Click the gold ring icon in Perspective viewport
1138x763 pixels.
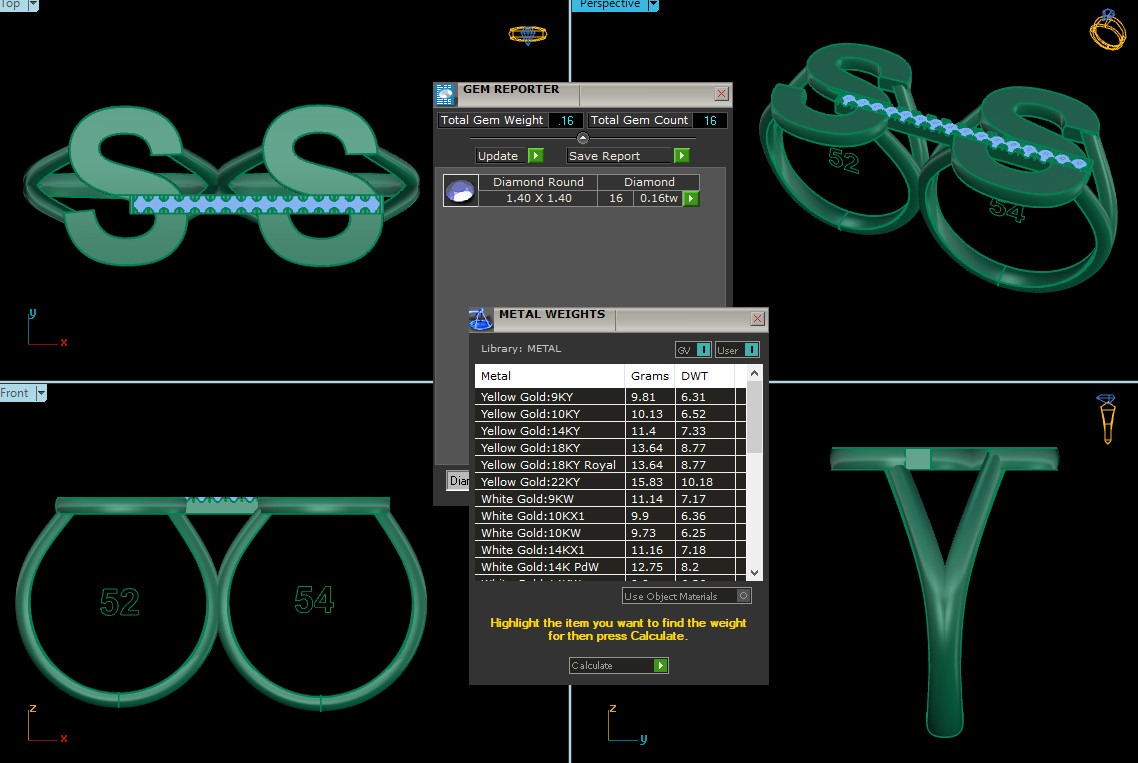click(1107, 29)
